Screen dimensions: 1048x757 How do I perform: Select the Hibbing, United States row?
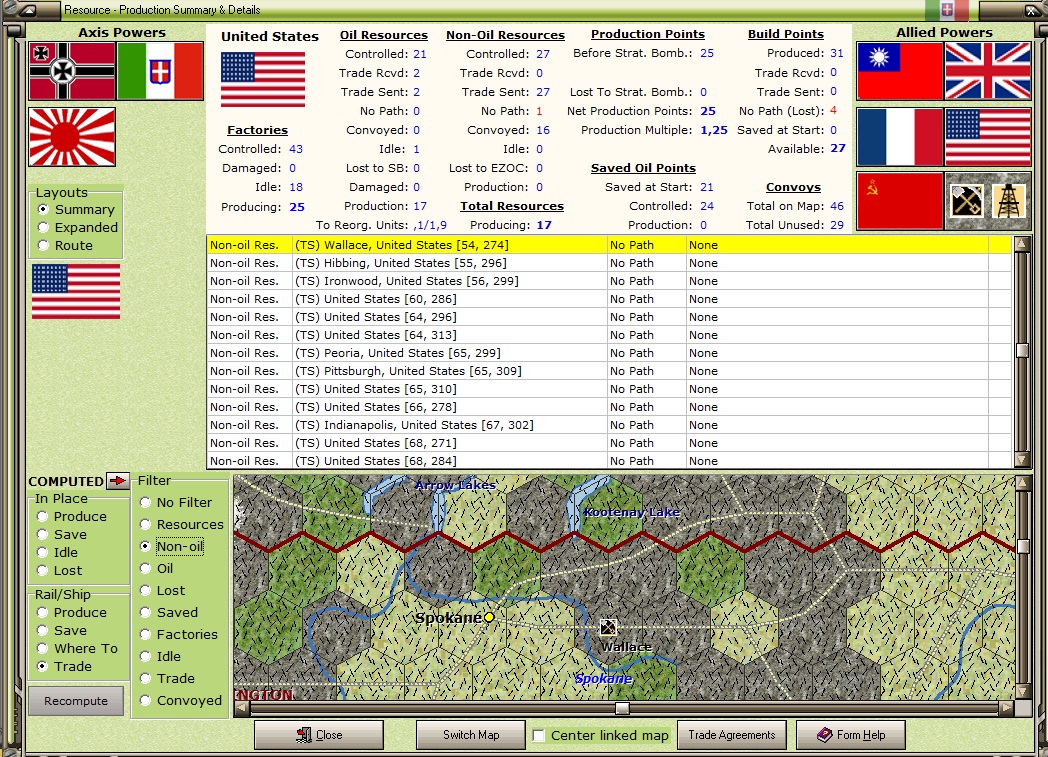pos(609,263)
